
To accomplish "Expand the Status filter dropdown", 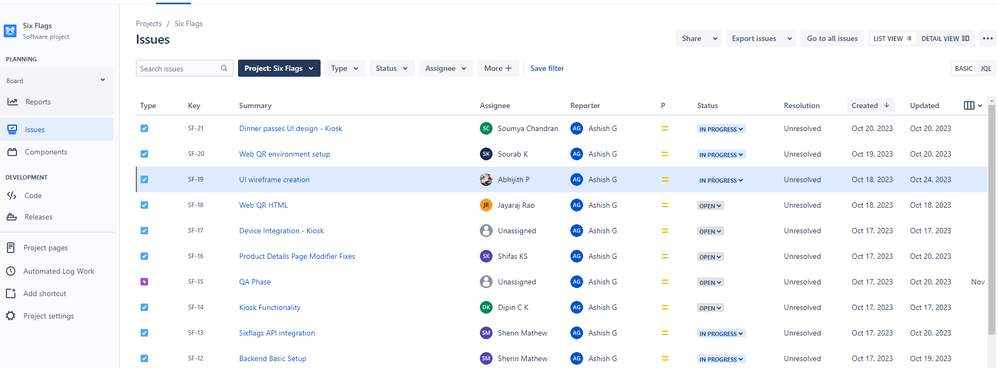I will point(391,68).
